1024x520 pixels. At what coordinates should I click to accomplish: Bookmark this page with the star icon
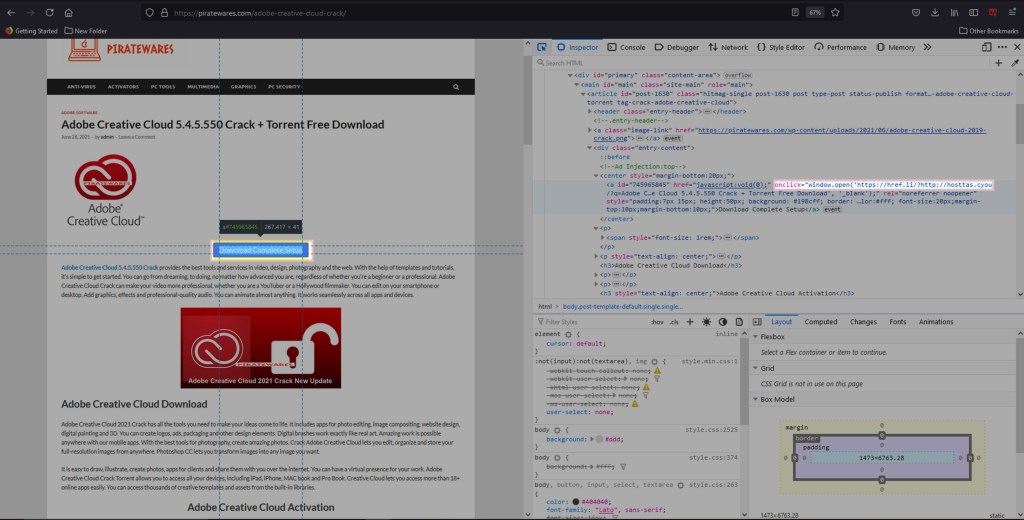click(x=835, y=12)
